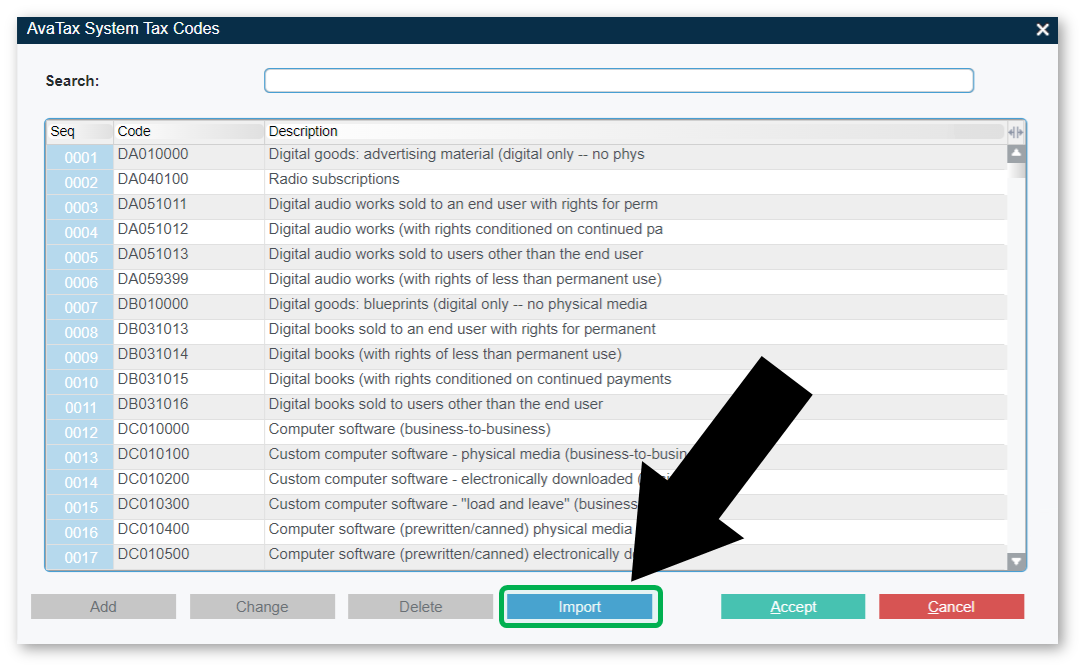Click code DB031015
This screenshot has width=1084, height=670.
pos(153,379)
